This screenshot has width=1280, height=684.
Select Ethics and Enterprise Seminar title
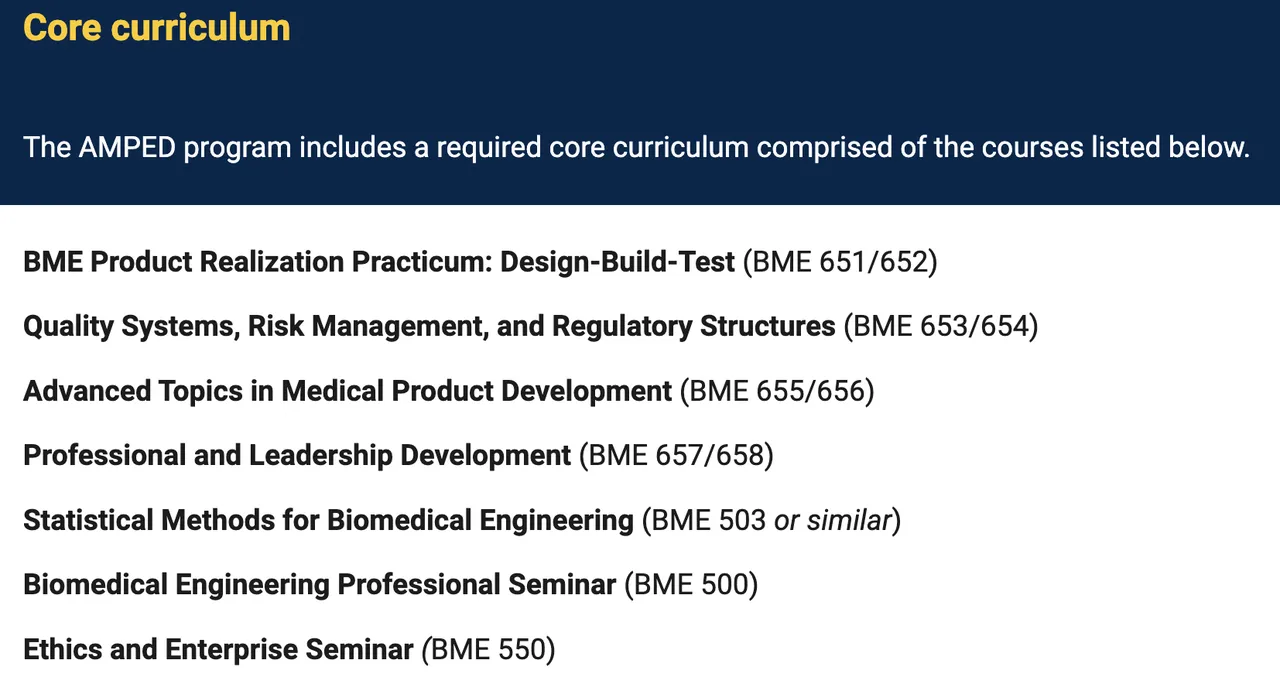pos(218,650)
